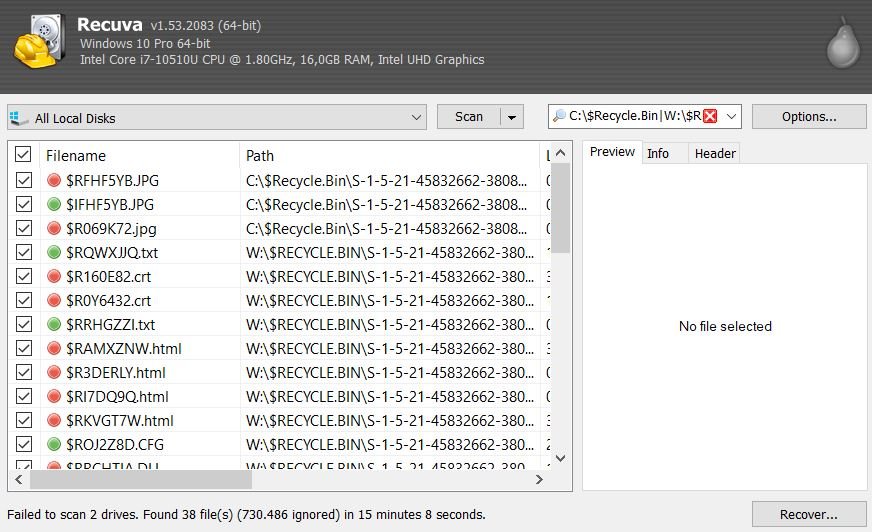Open the Options... dialog

click(x=809, y=117)
